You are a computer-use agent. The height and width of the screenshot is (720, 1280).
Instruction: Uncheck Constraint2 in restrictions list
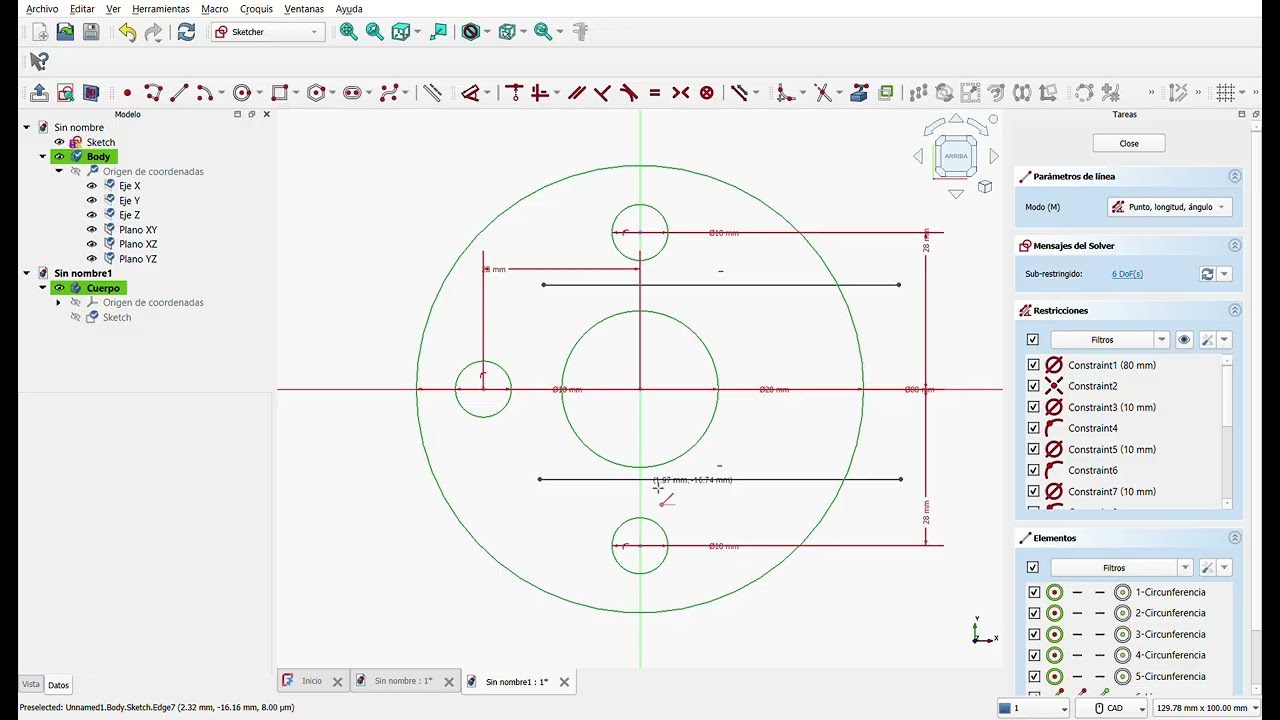coord(1034,386)
